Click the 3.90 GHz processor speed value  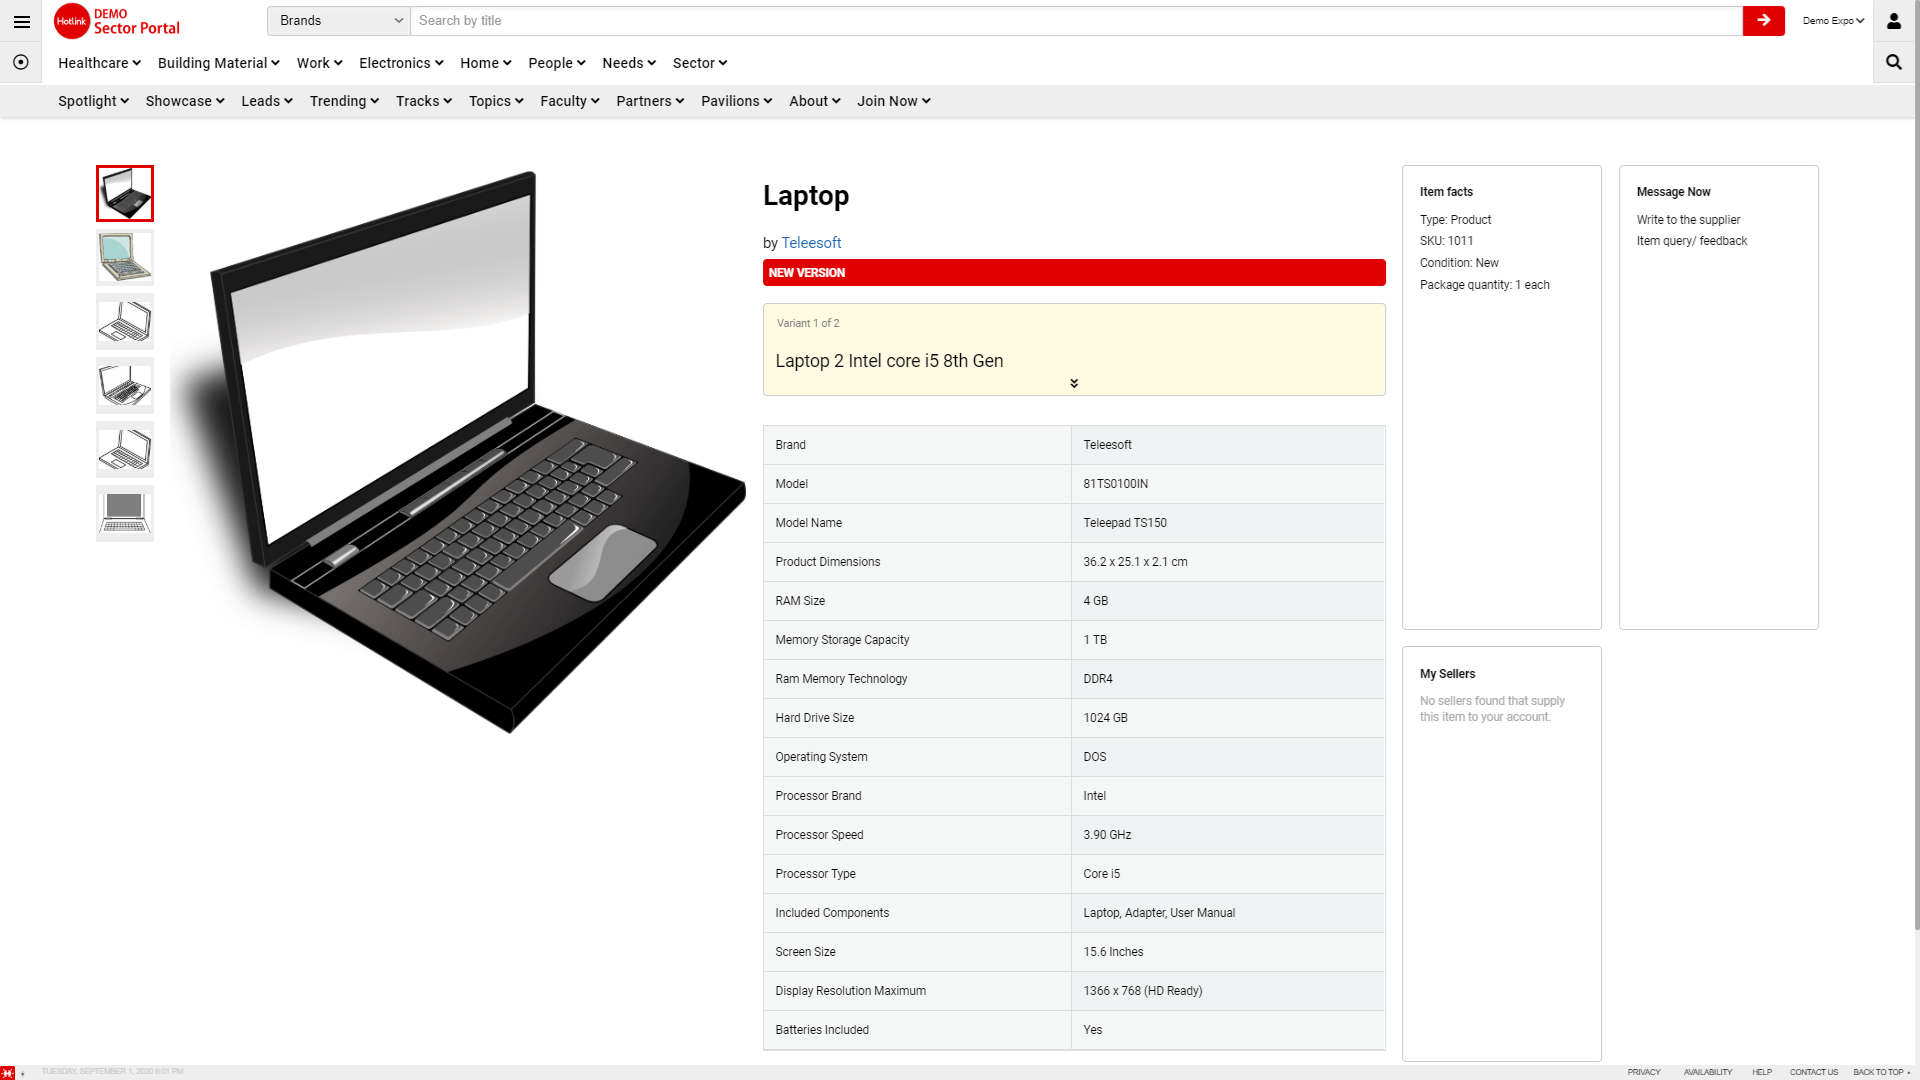coord(1107,835)
